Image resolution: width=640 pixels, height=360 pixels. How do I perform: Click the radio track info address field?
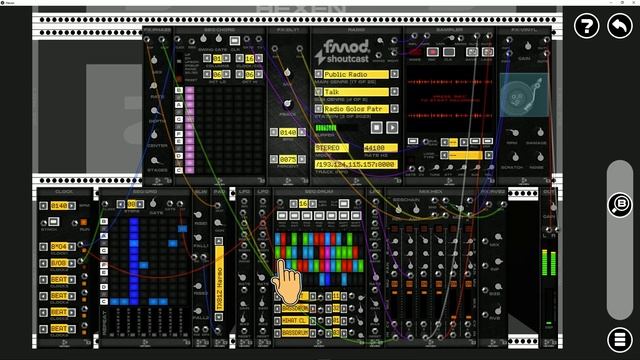(356, 164)
